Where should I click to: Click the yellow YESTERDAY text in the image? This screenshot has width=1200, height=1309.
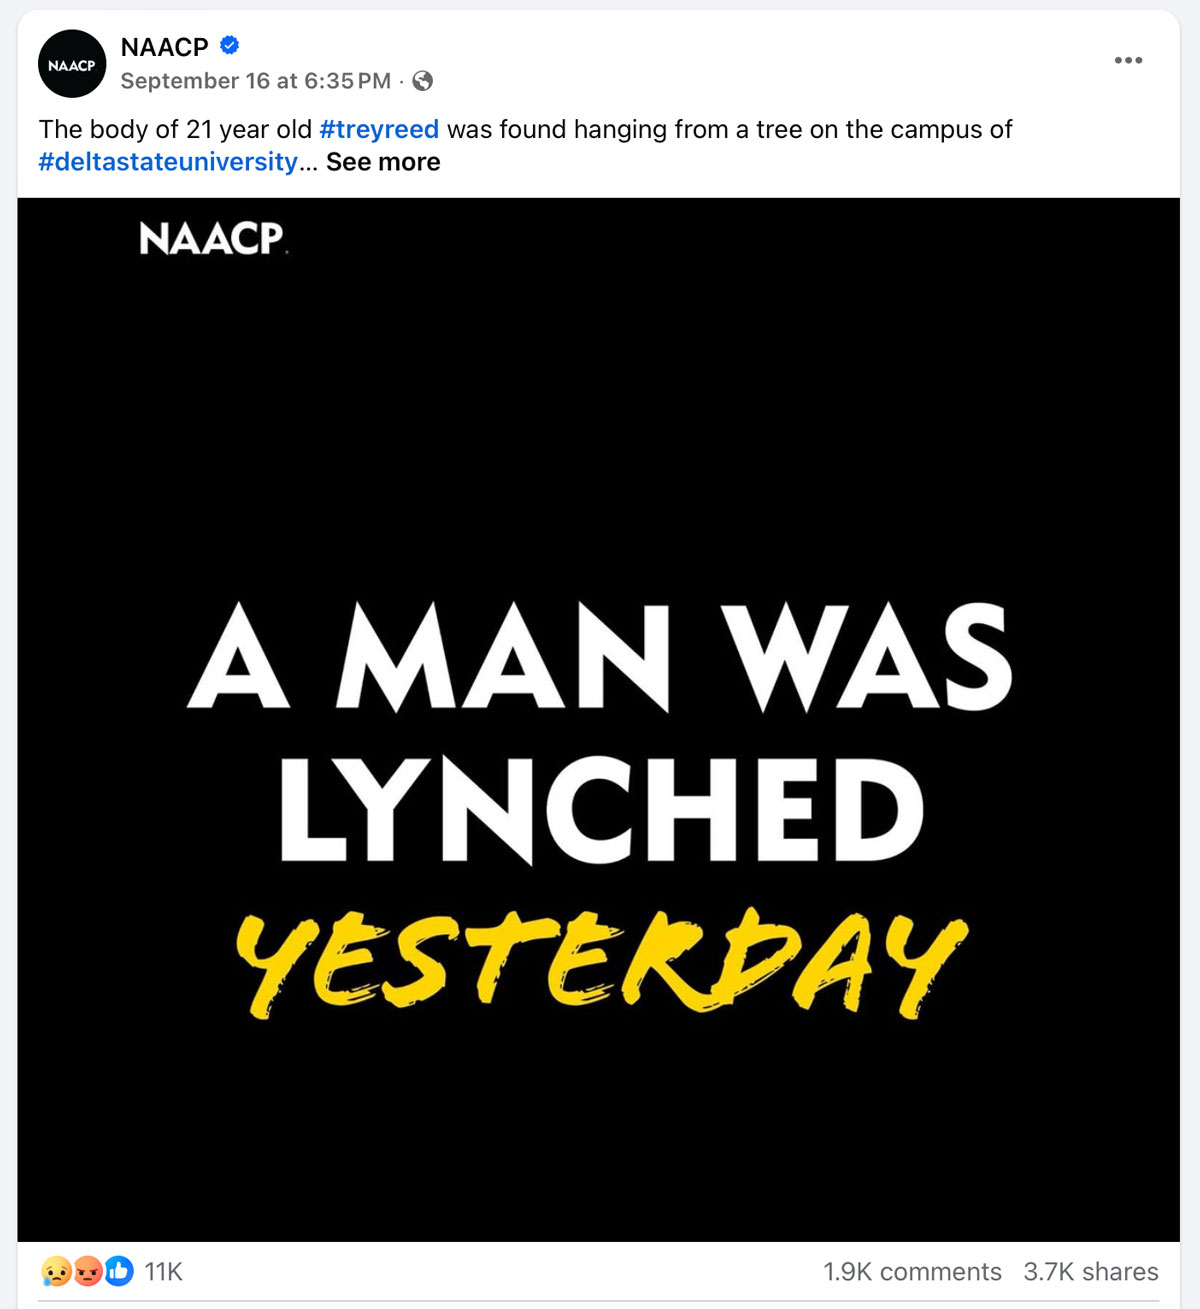coord(602,962)
